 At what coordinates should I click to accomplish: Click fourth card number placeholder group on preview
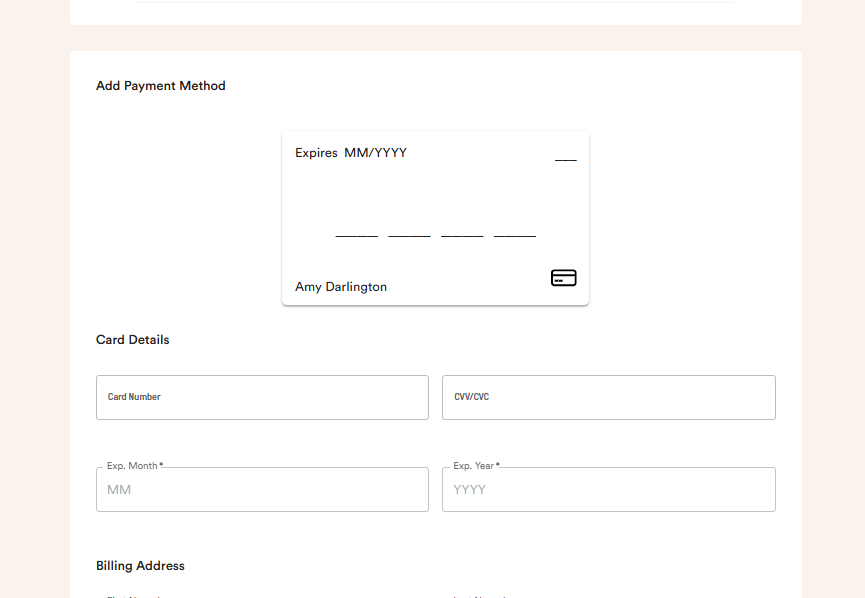click(x=515, y=235)
